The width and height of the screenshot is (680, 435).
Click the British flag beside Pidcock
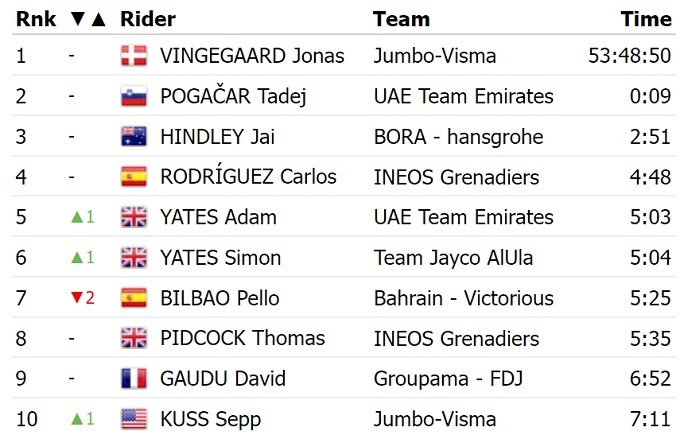click(133, 338)
